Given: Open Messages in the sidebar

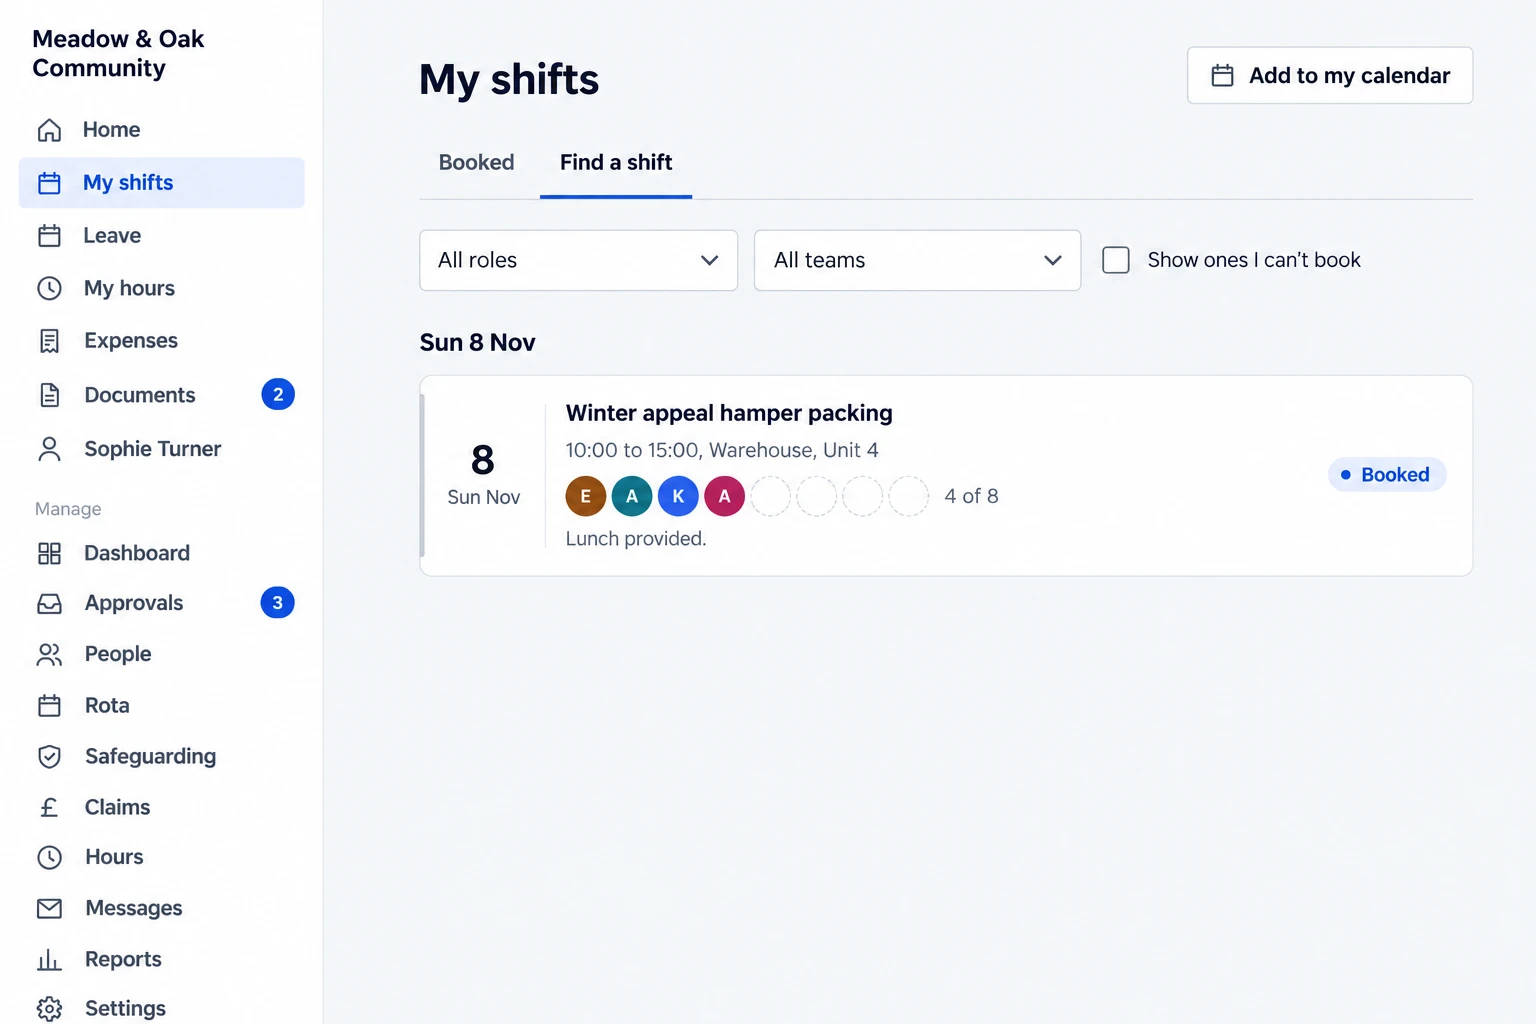Looking at the screenshot, I should pos(162,908).
